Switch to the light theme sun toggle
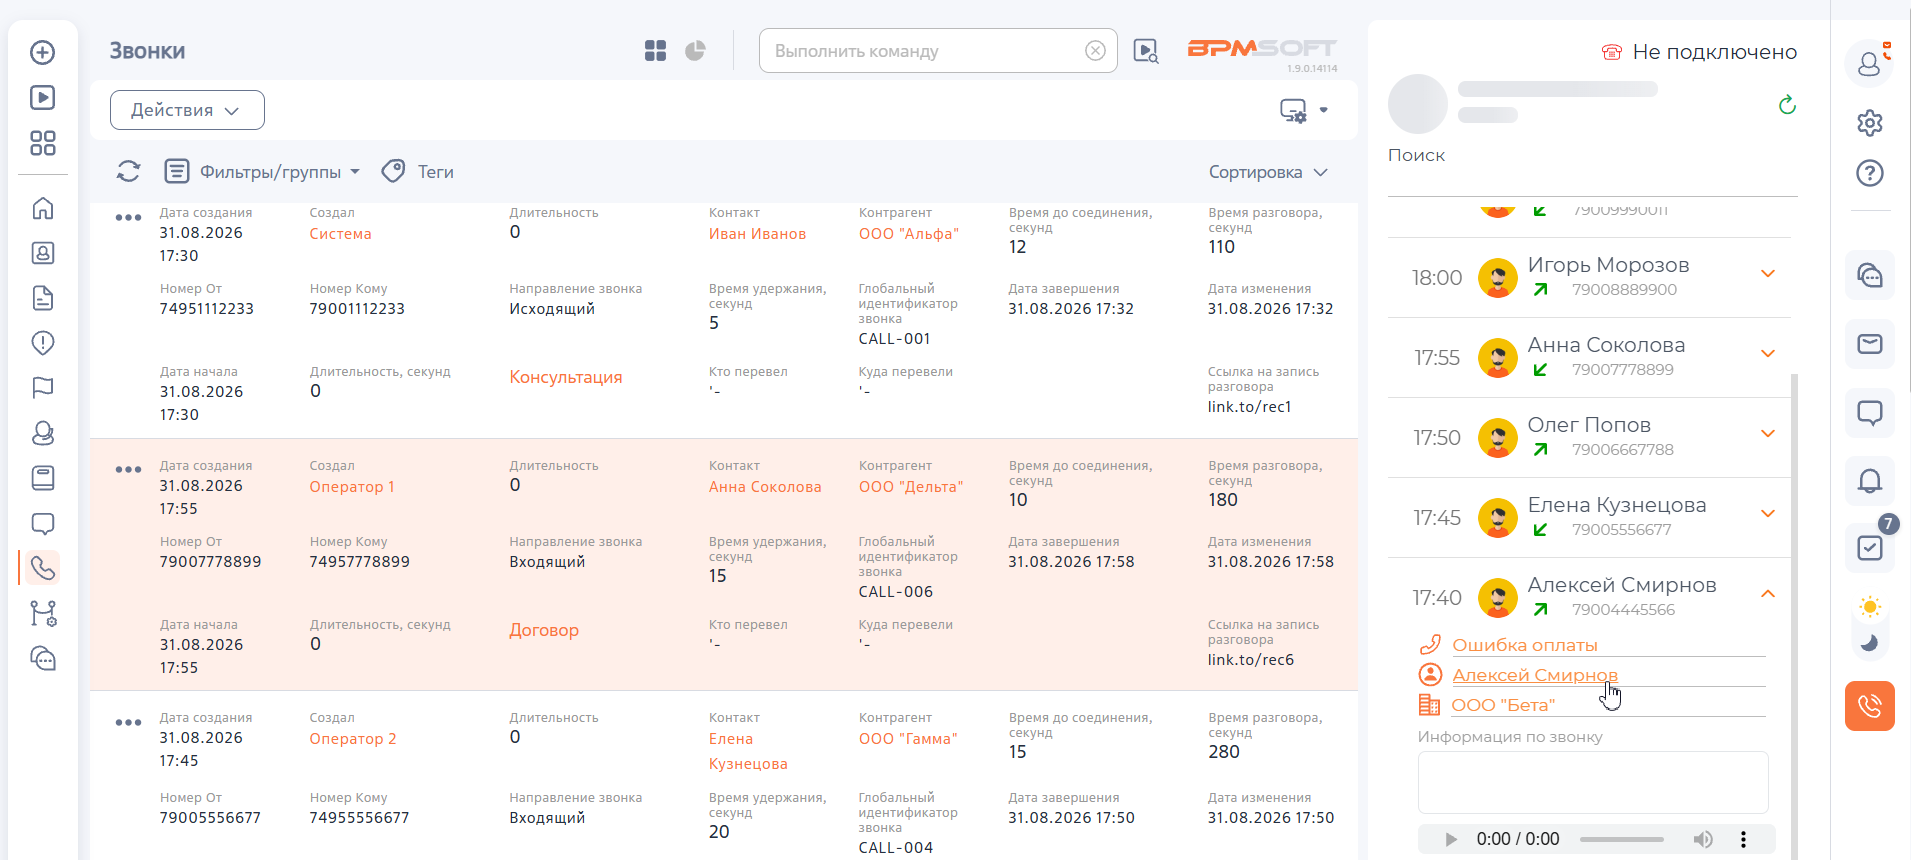 pyautogui.click(x=1869, y=607)
